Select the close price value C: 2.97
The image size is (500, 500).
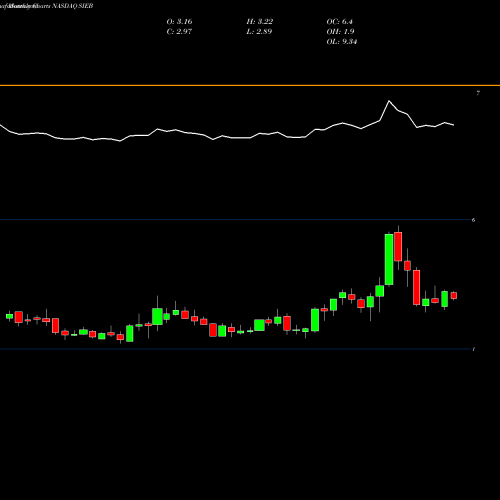[179, 32]
